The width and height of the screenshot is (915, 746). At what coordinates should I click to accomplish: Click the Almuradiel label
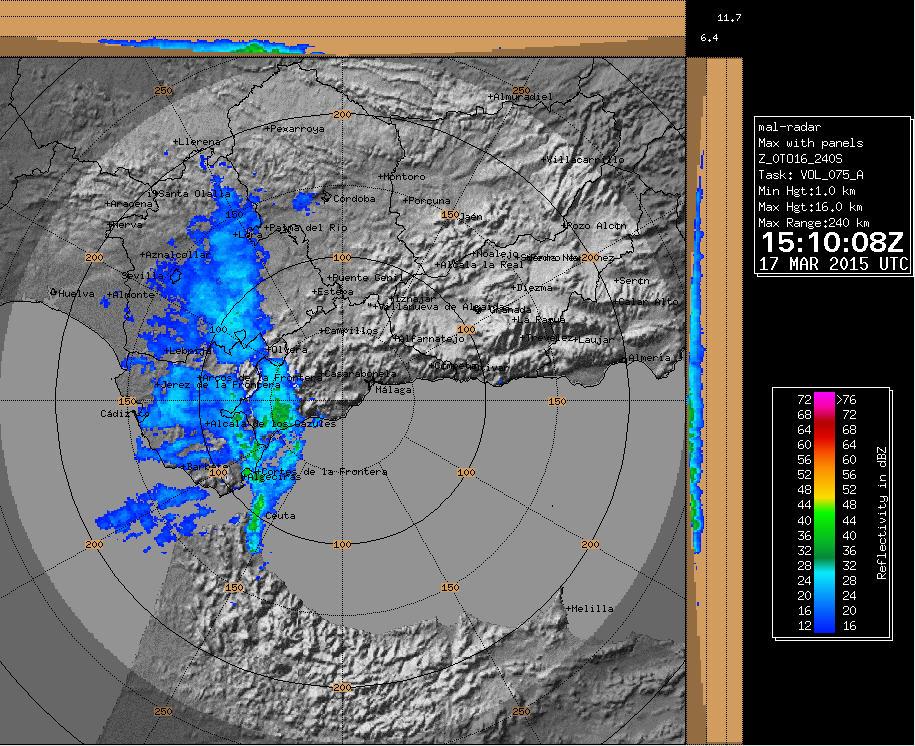click(x=521, y=96)
